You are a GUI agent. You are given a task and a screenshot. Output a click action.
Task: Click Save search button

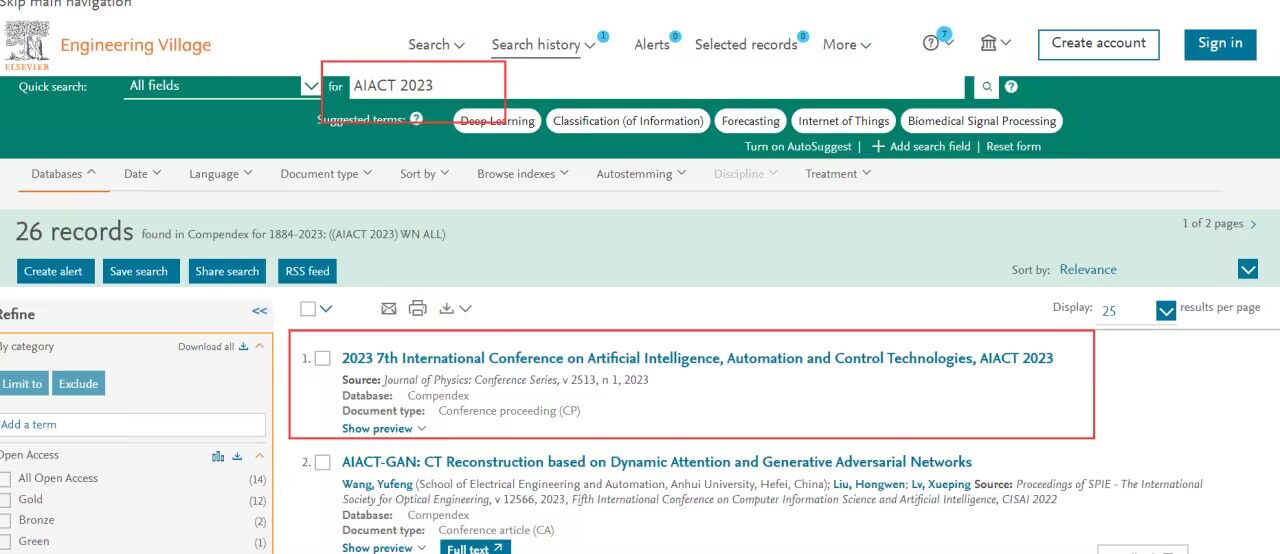click(141, 271)
